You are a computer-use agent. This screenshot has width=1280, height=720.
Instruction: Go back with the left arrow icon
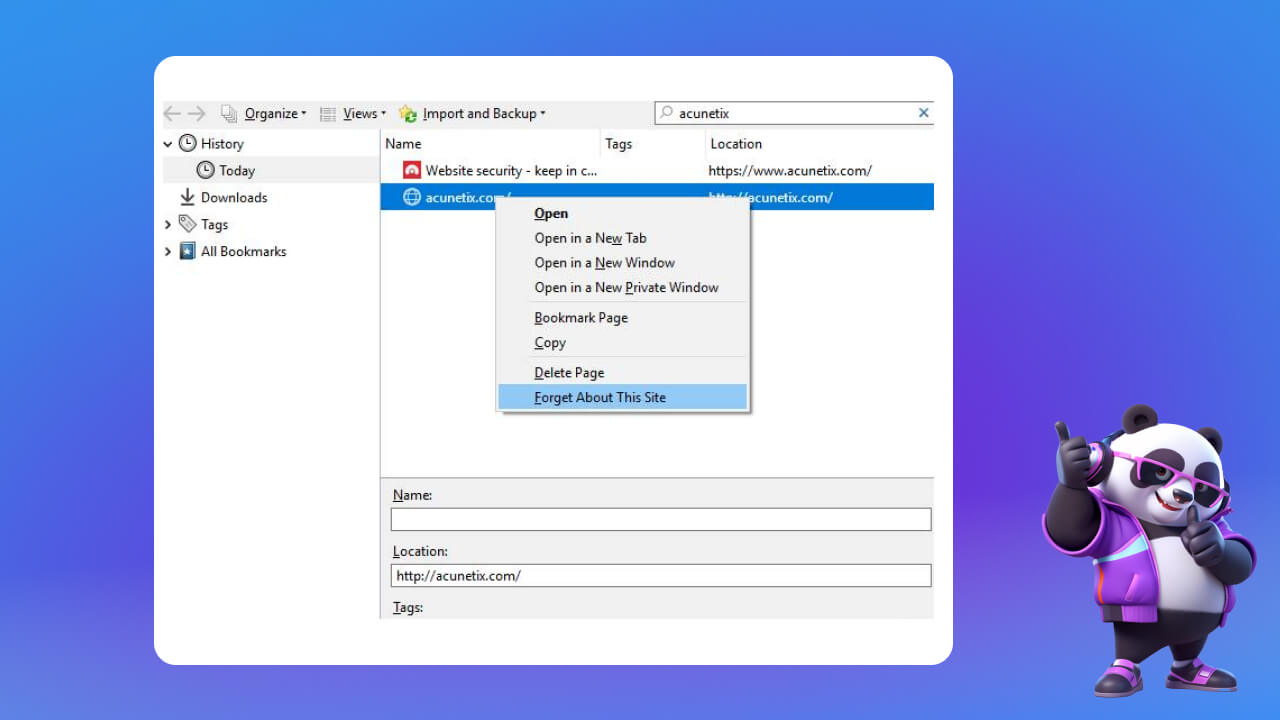[172, 114]
